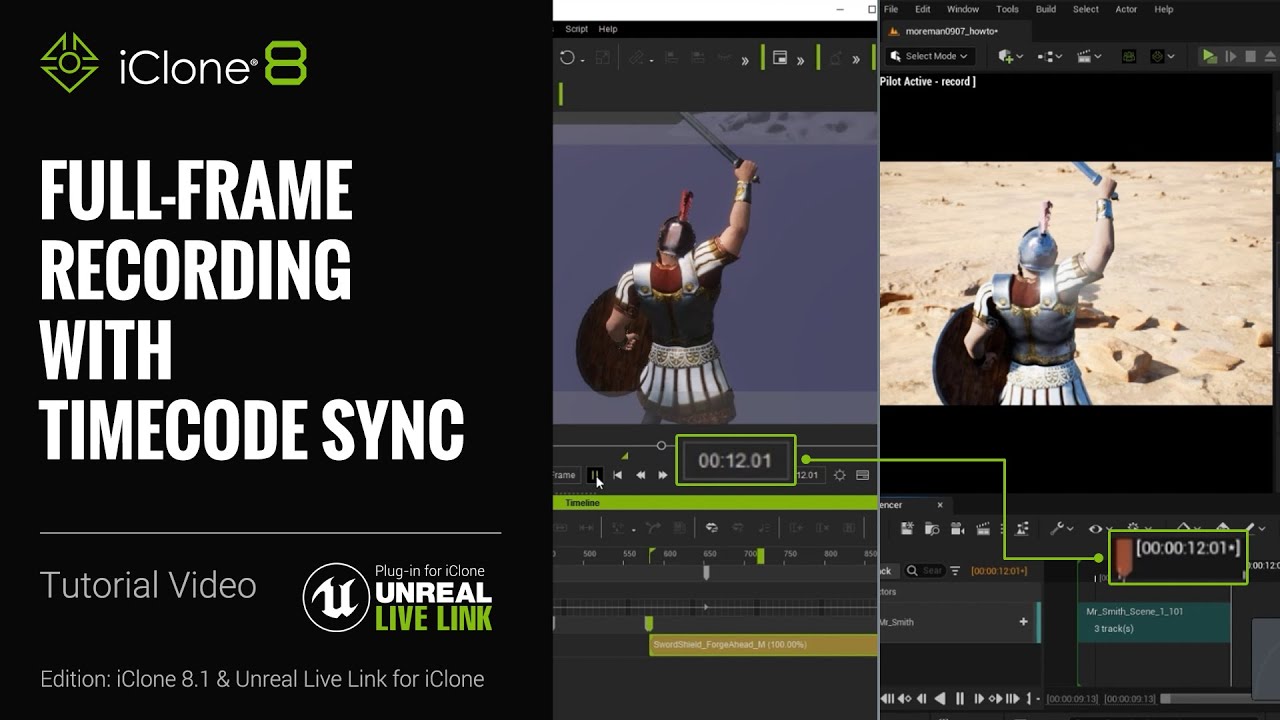Expand iClone overflow chevrons after layout icon
1280x720 pixels.
tap(800, 61)
